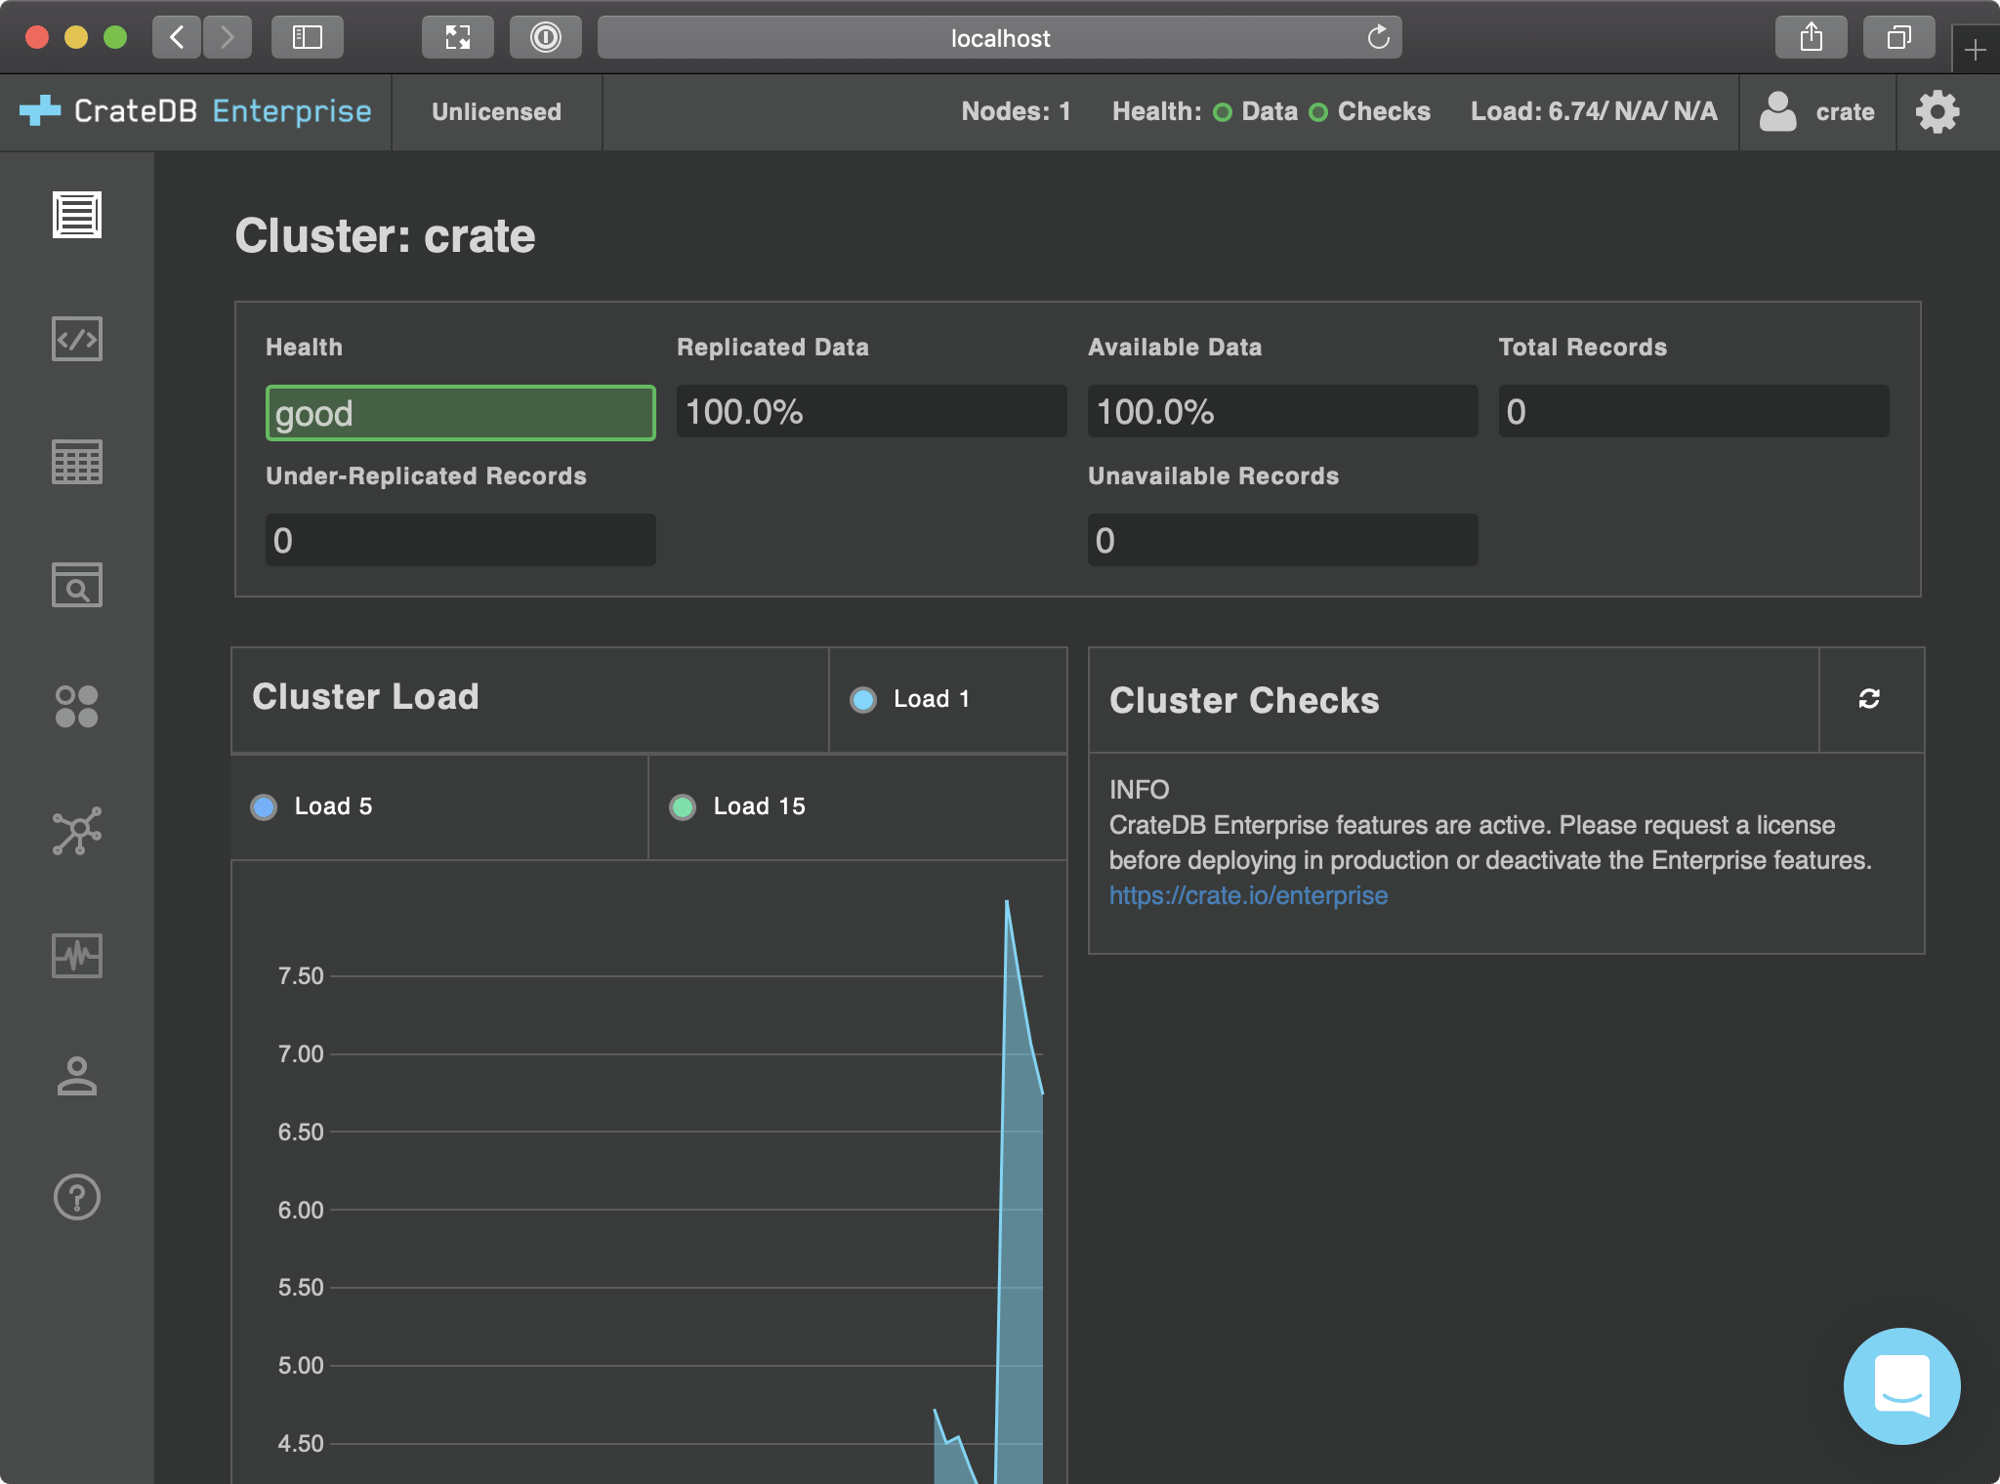Open the settings gear menu
Viewport: 2000px width, 1484px height.
click(1937, 111)
